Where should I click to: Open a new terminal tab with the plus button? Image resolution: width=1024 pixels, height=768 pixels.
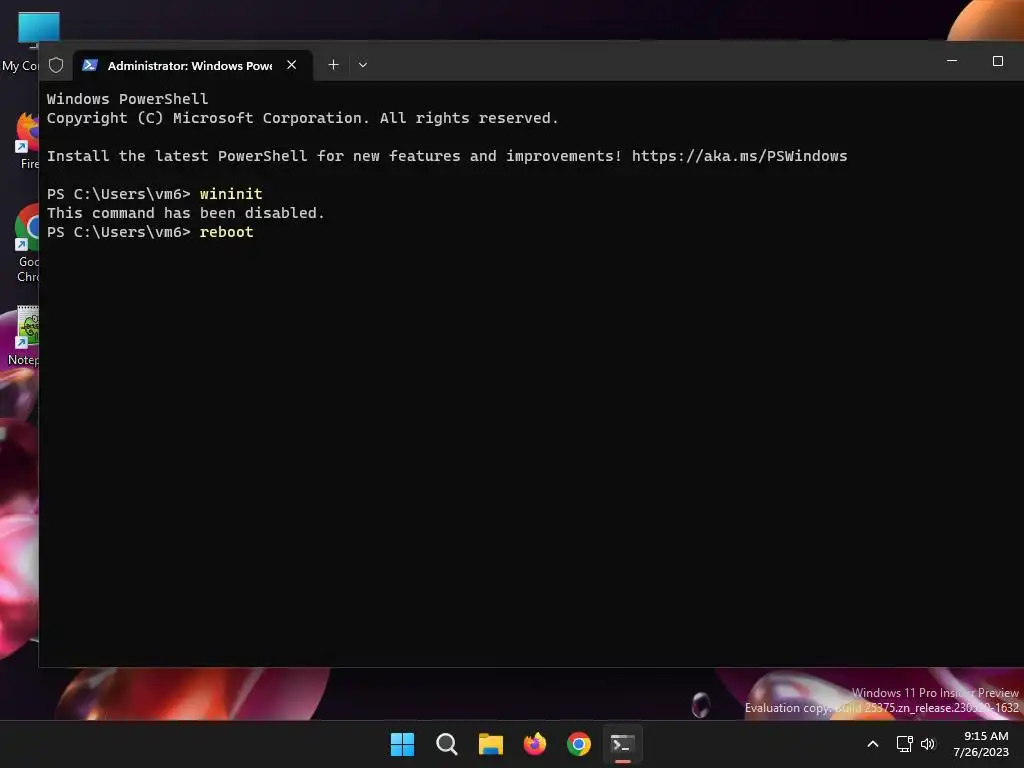(x=333, y=65)
